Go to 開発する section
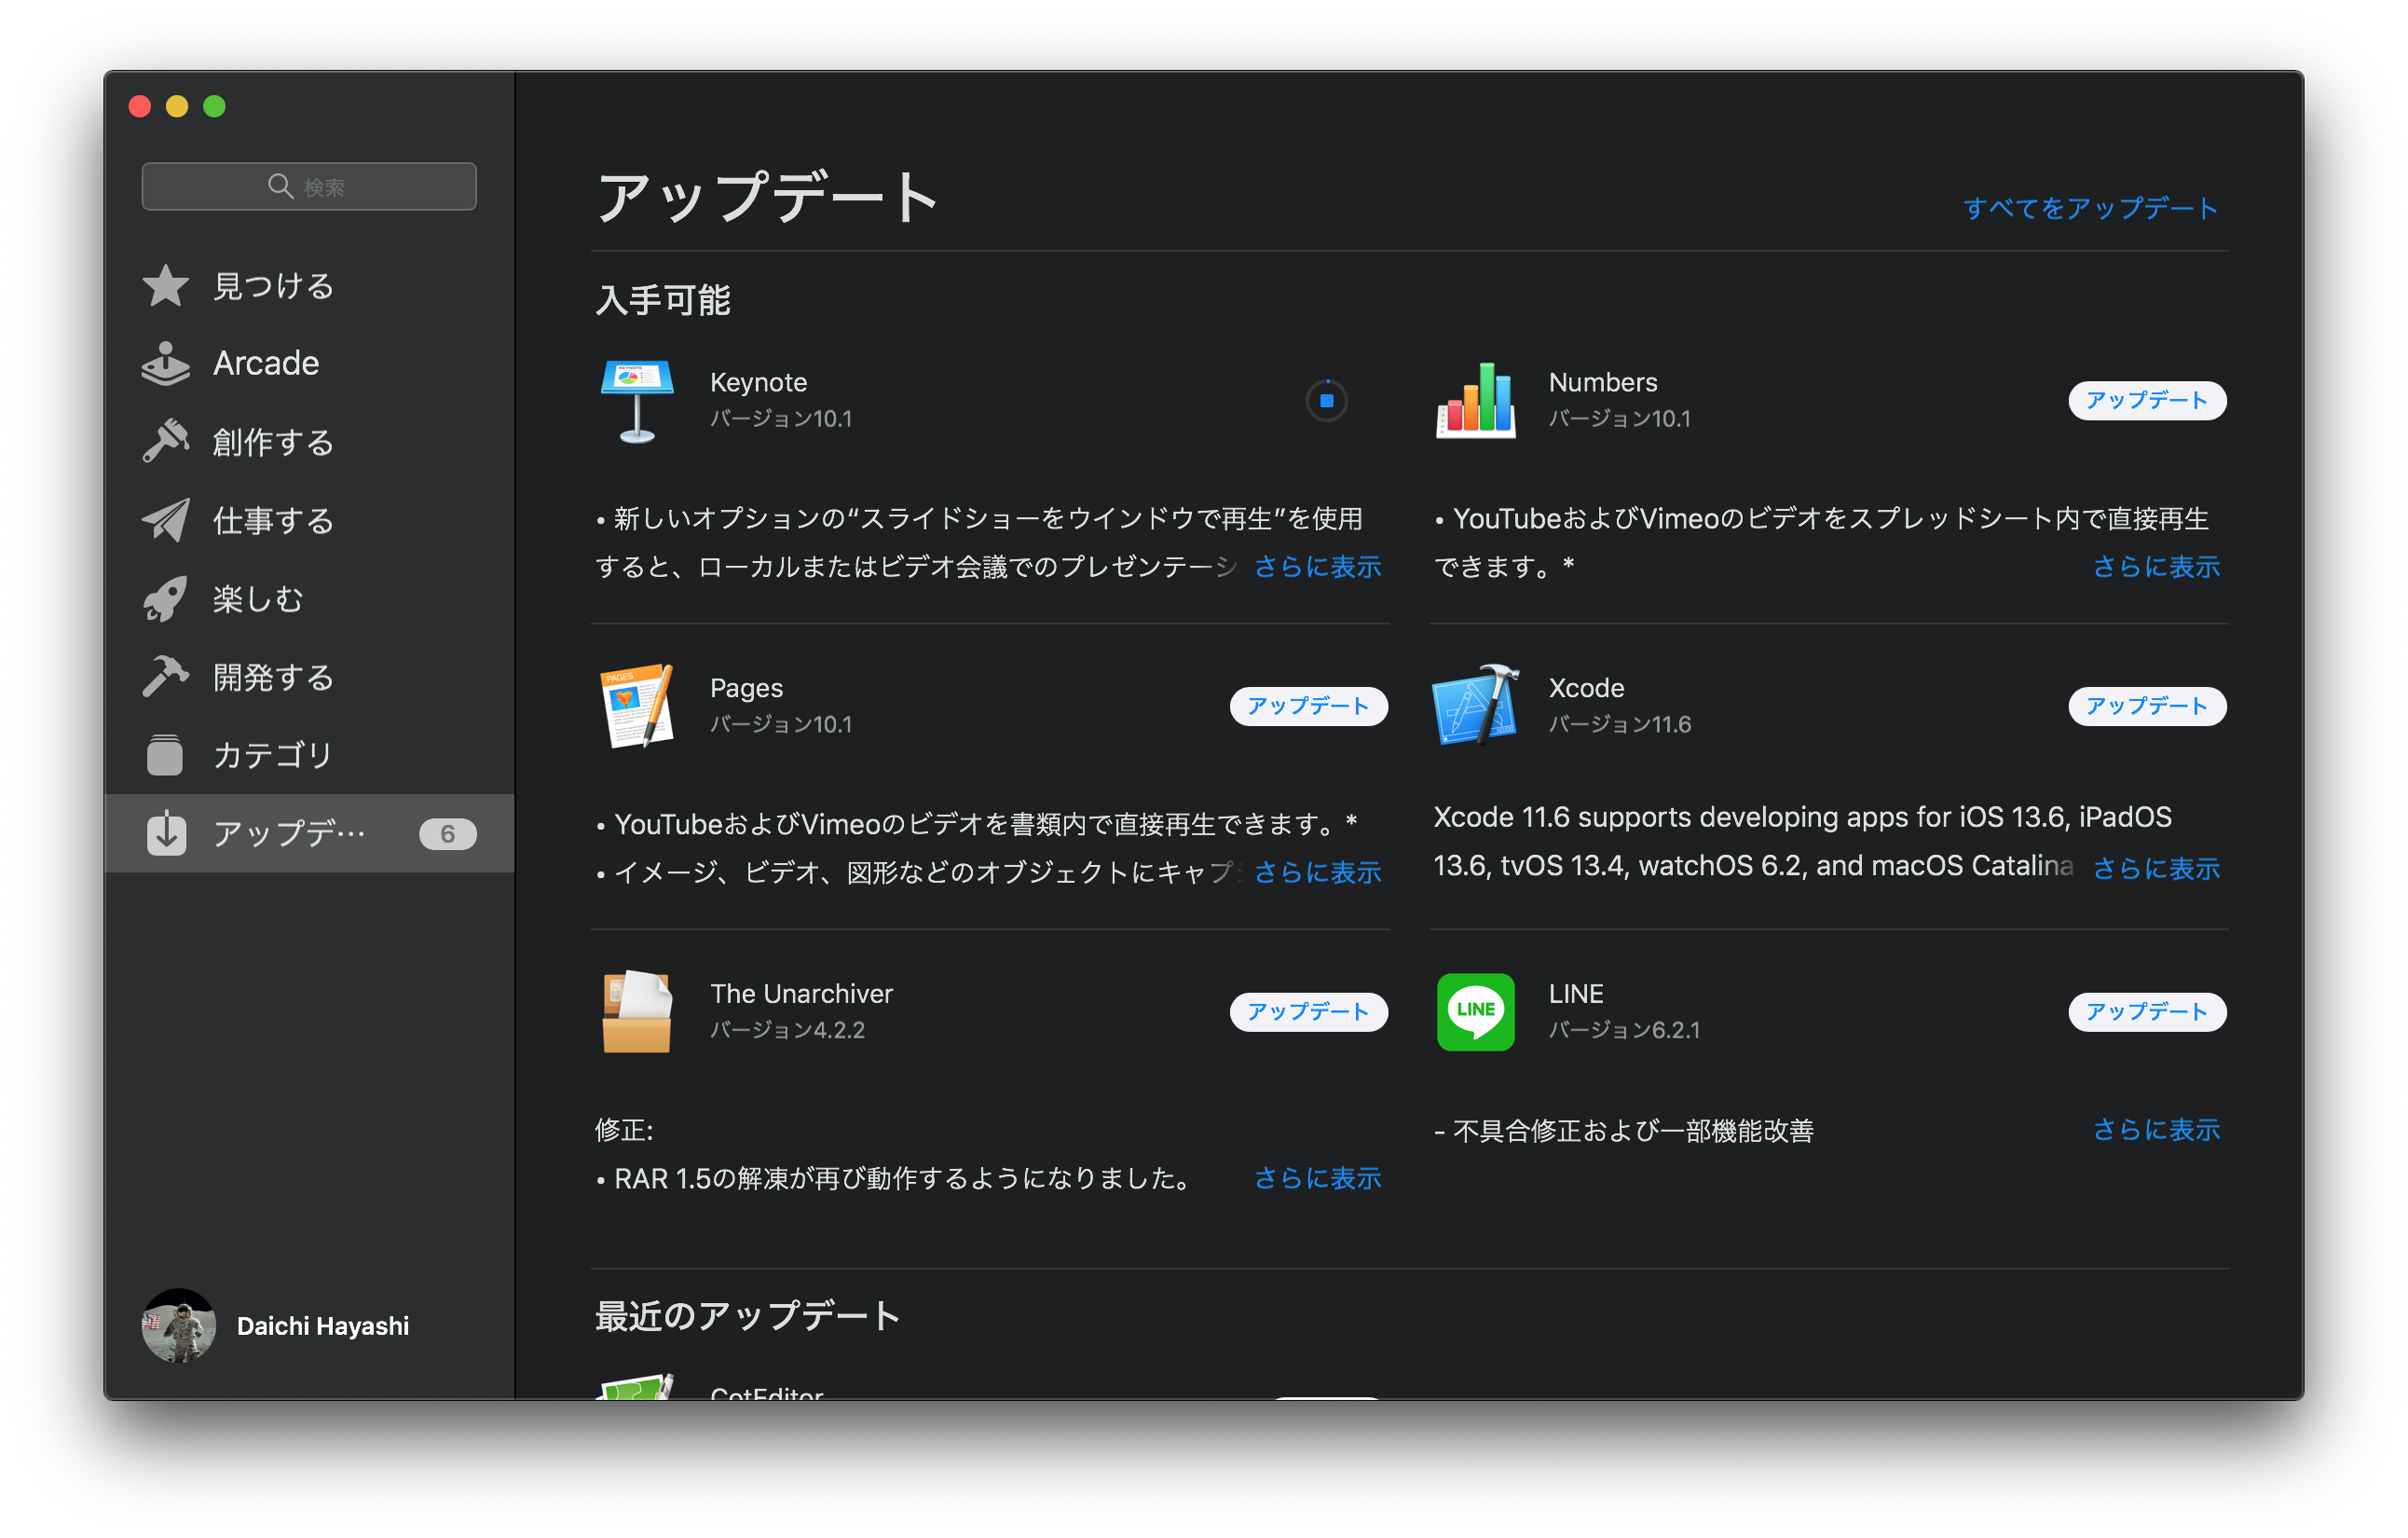Screen dimensions: 2408x1538 [x=309, y=677]
